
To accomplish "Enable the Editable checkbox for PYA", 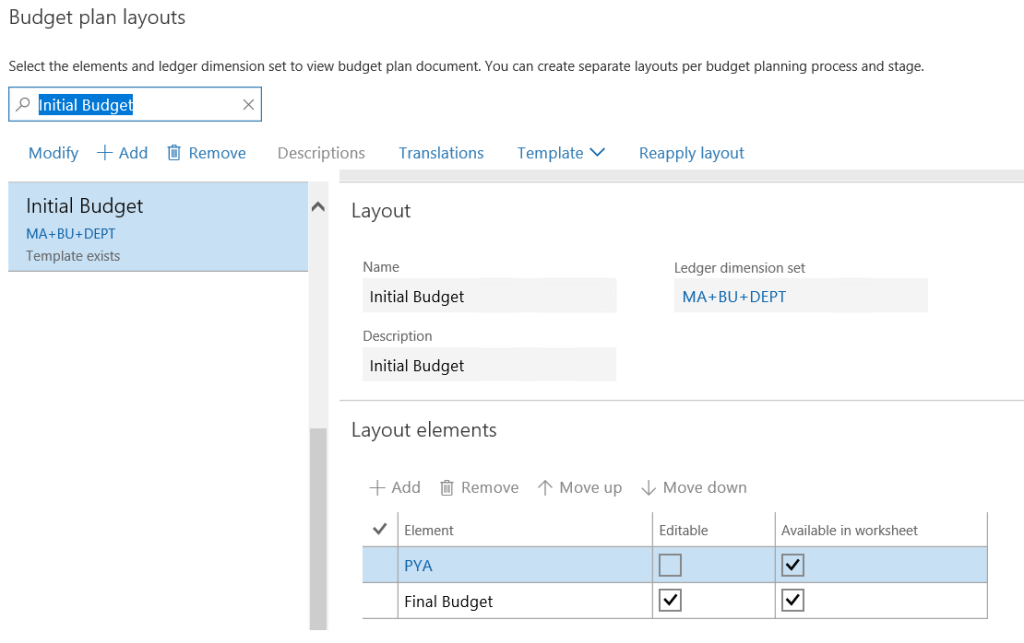I will [670, 565].
